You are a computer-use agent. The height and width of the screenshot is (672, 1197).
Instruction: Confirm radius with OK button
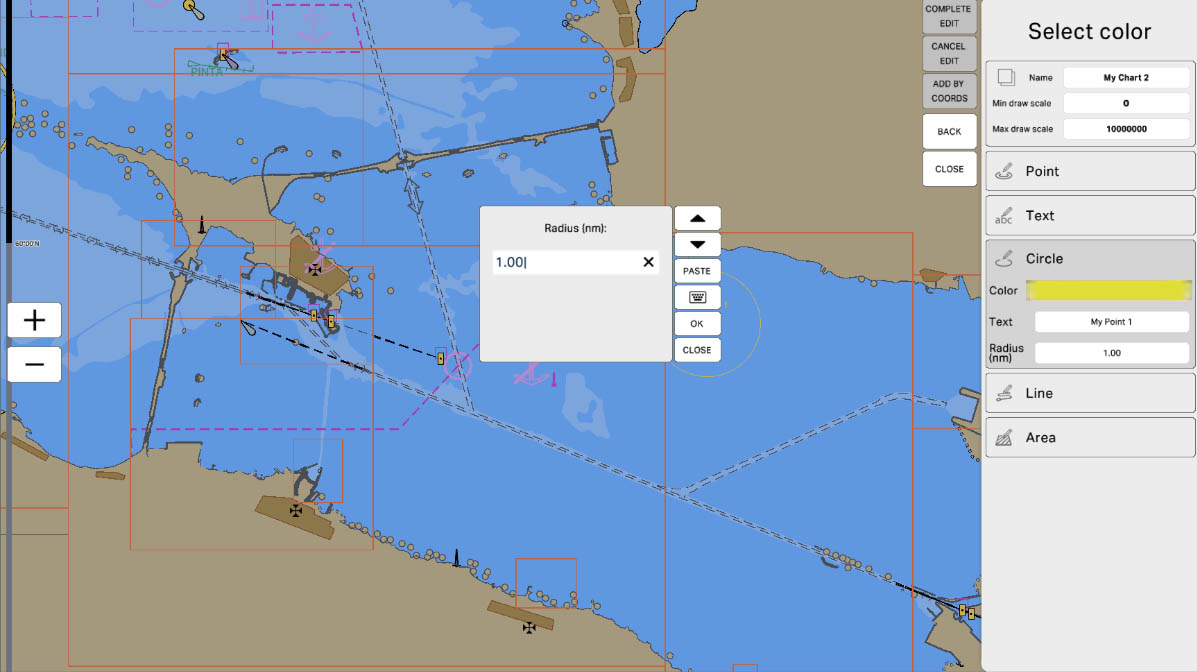point(697,324)
